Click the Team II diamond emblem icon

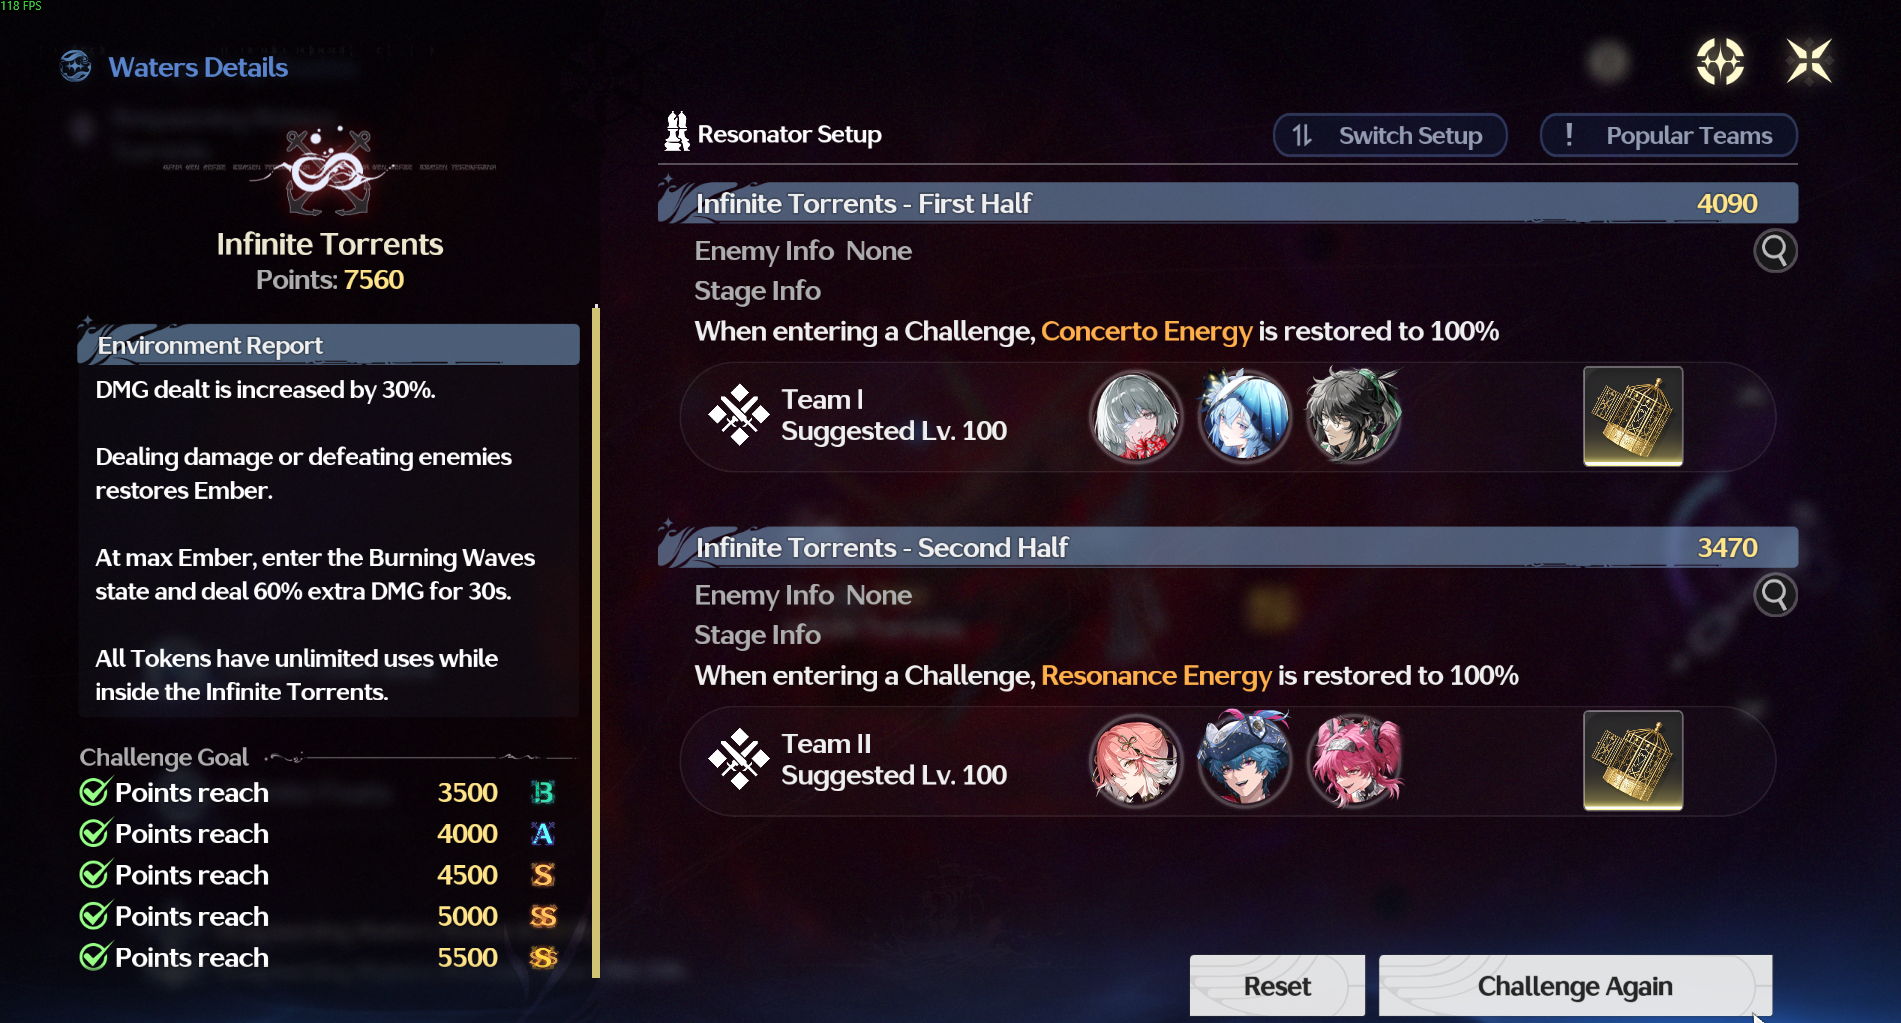click(738, 759)
